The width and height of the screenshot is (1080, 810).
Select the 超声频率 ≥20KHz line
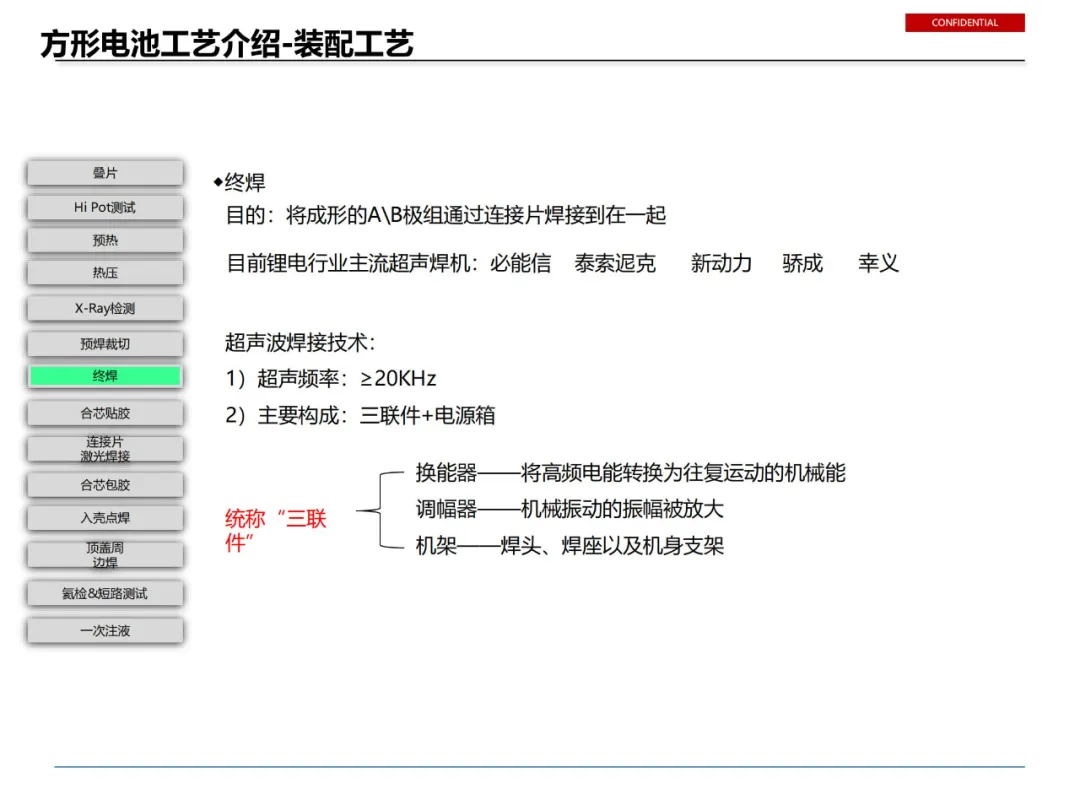331,379
